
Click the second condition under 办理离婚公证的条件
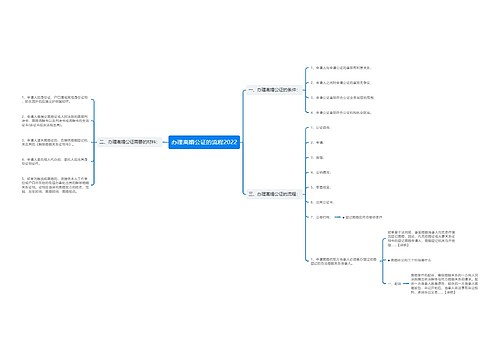pos(341,83)
